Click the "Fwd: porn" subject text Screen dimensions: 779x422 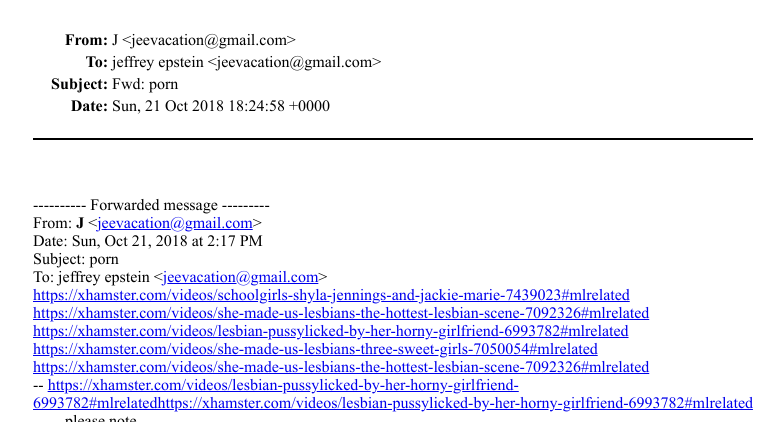point(145,84)
